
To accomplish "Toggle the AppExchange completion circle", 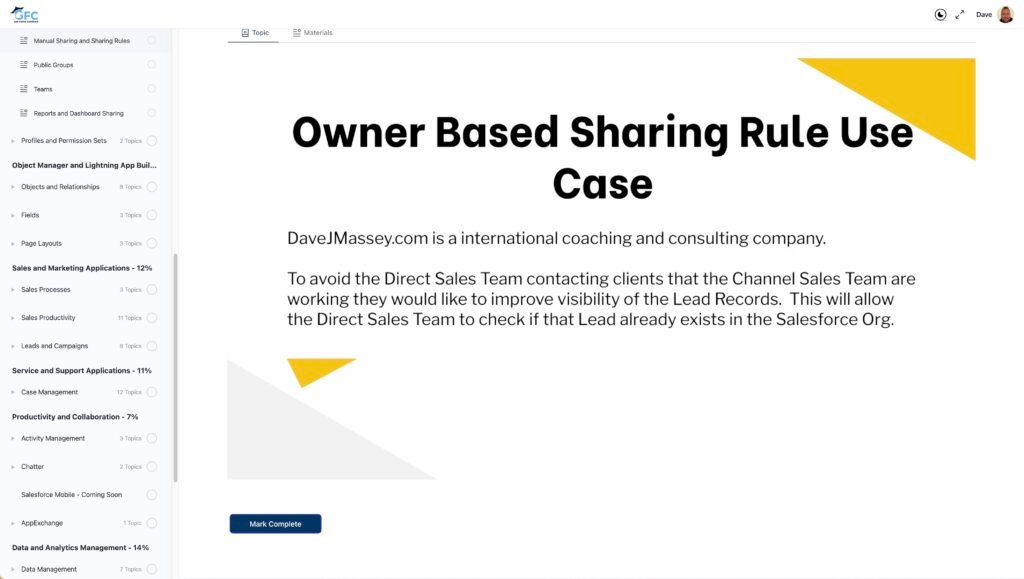I will click(152, 523).
